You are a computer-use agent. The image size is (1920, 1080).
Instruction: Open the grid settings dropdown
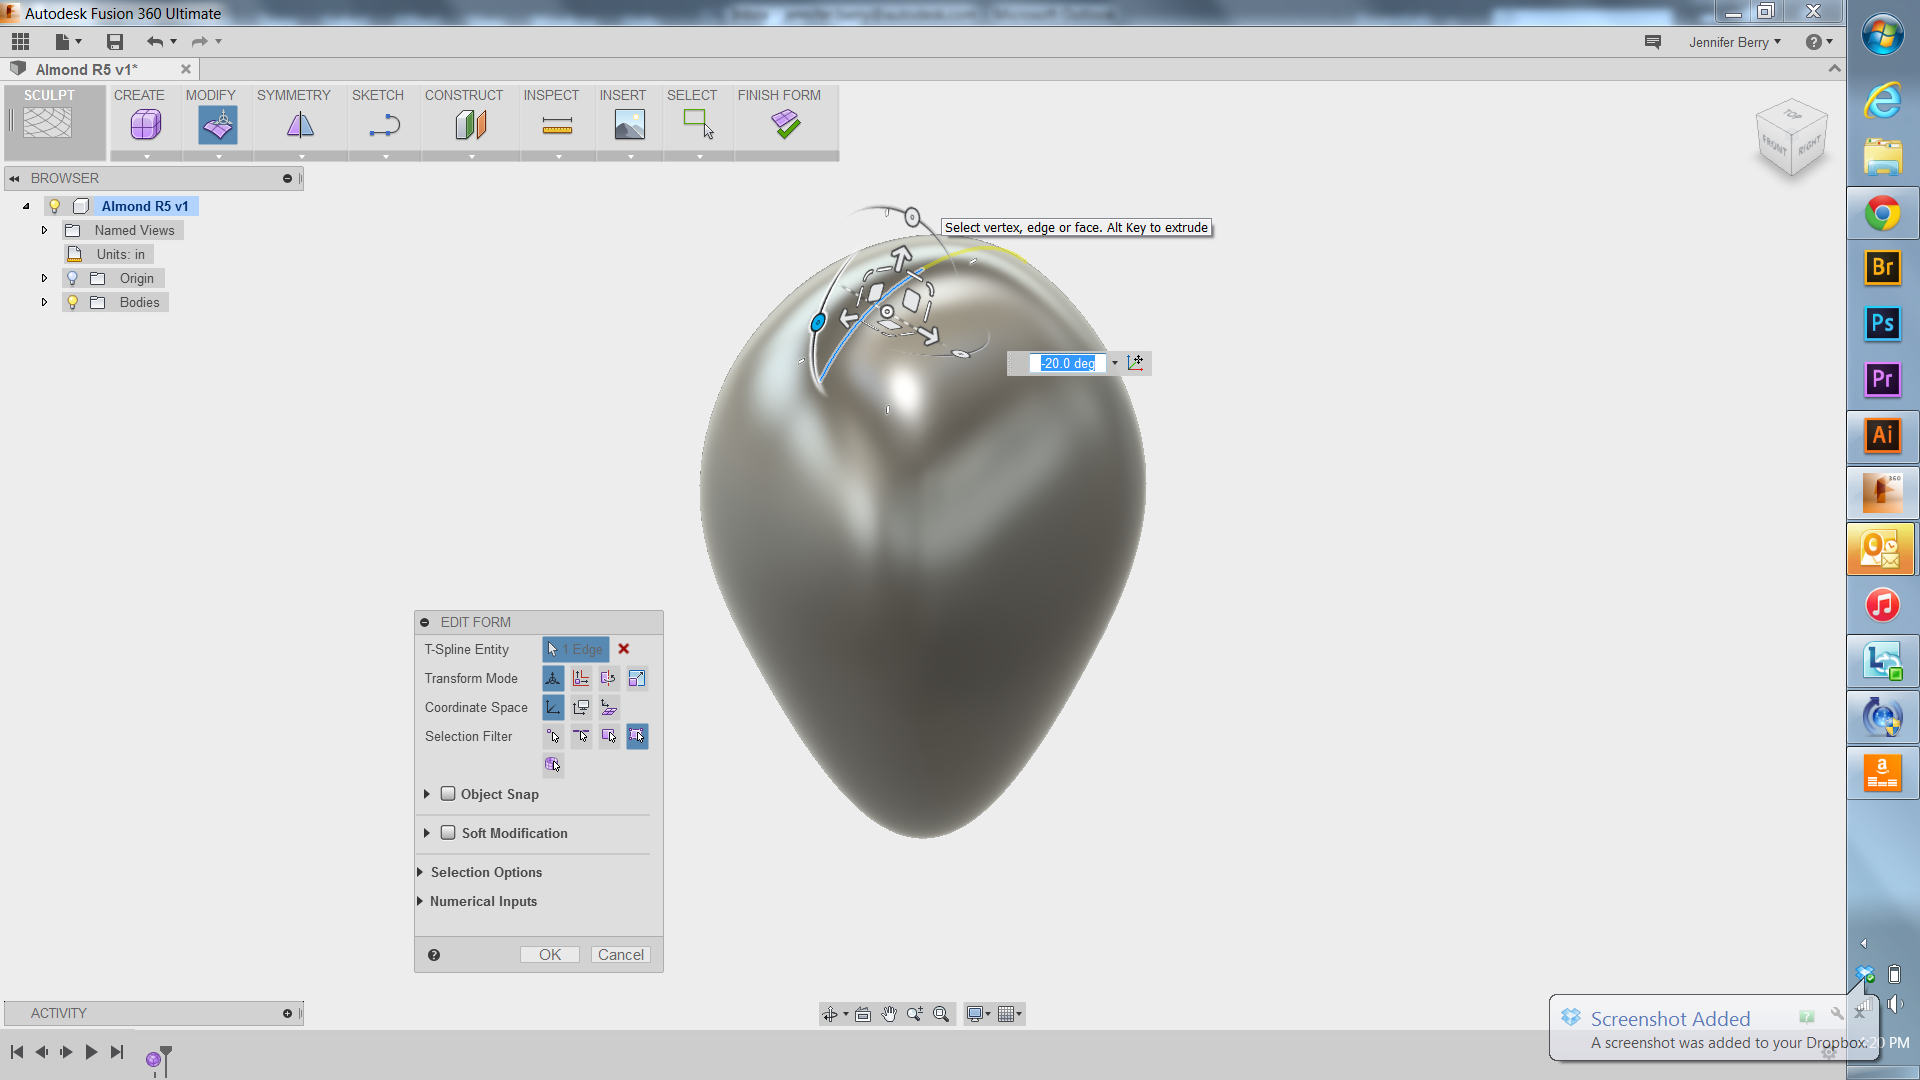click(1020, 1013)
